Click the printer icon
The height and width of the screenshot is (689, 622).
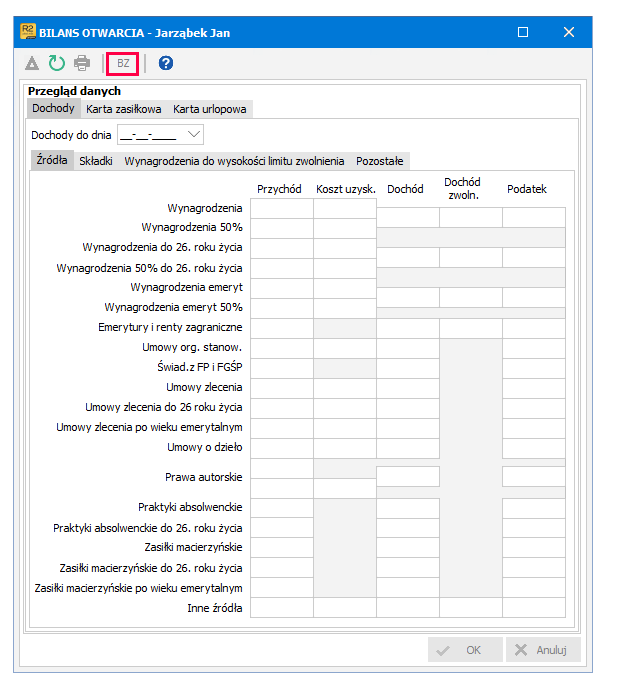[82, 63]
